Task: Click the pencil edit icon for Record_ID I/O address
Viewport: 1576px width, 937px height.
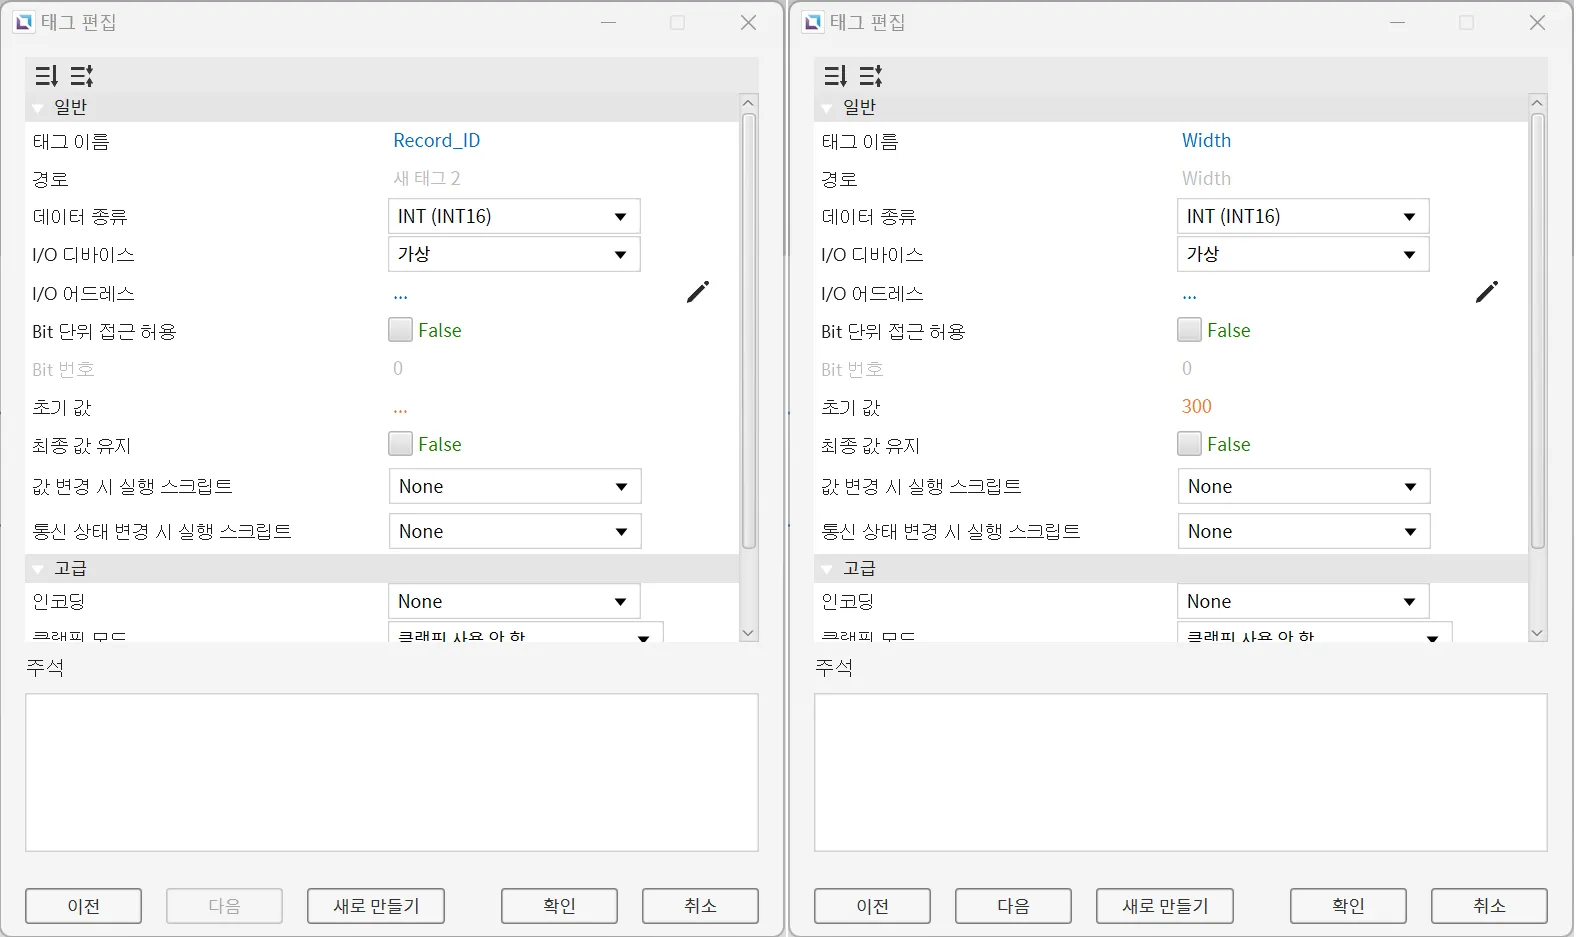Action: point(697,292)
